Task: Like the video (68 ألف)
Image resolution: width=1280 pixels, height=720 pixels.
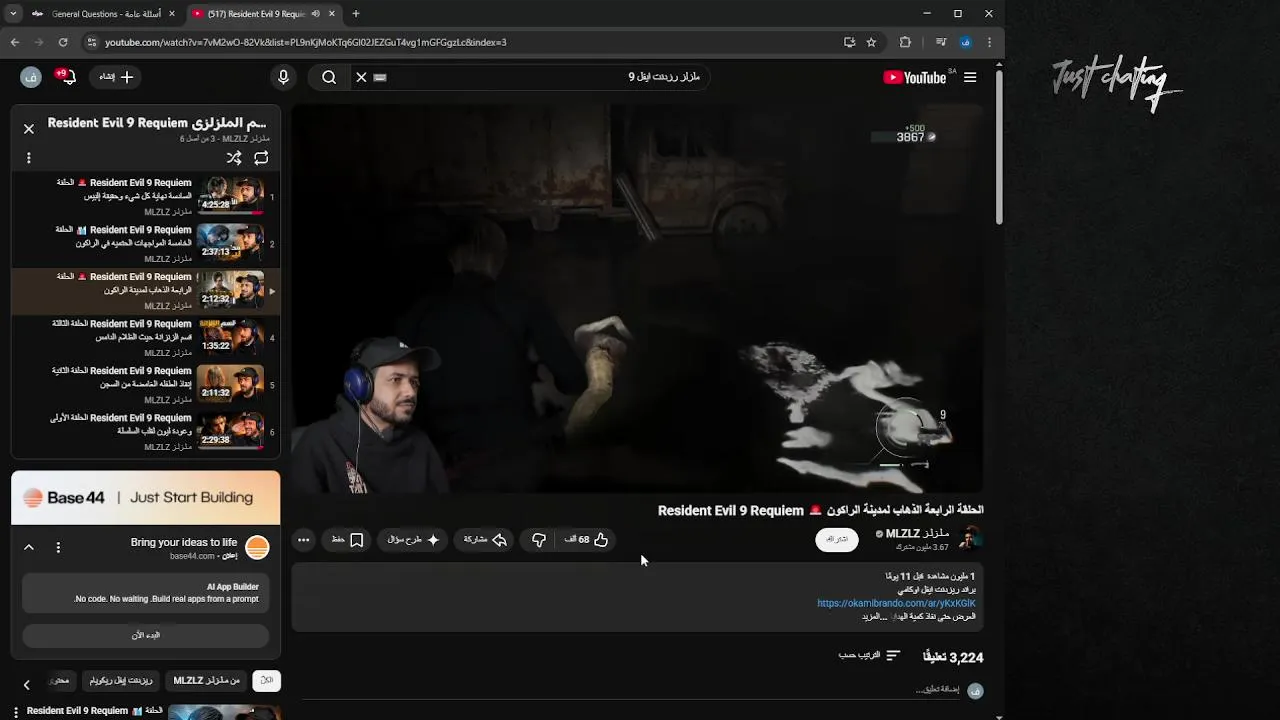Action: click(586, 540)
